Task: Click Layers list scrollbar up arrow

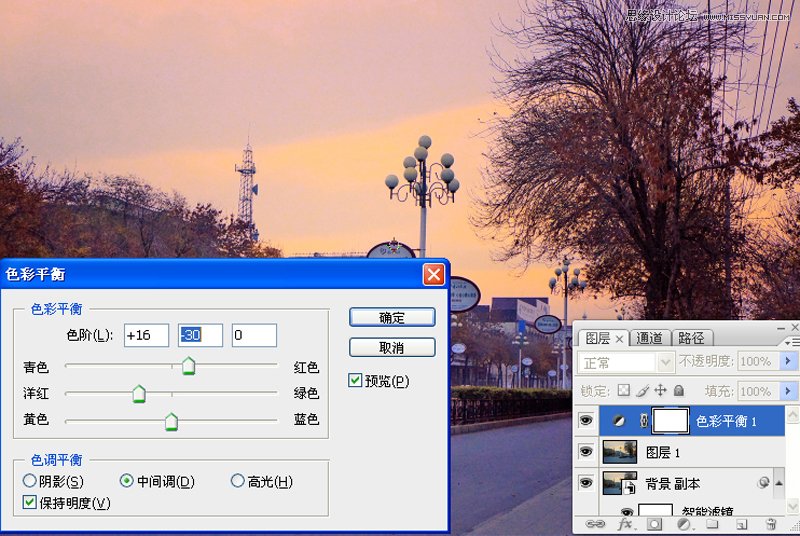Action: (x=792, y=414)
